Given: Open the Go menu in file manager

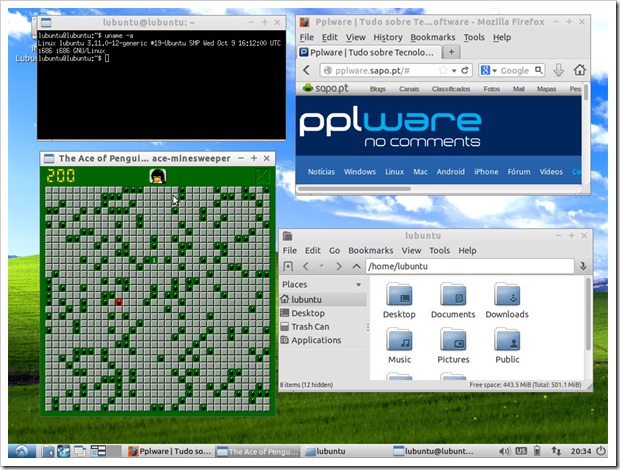Looking at the screenshot, I should [x=335, y=251].
